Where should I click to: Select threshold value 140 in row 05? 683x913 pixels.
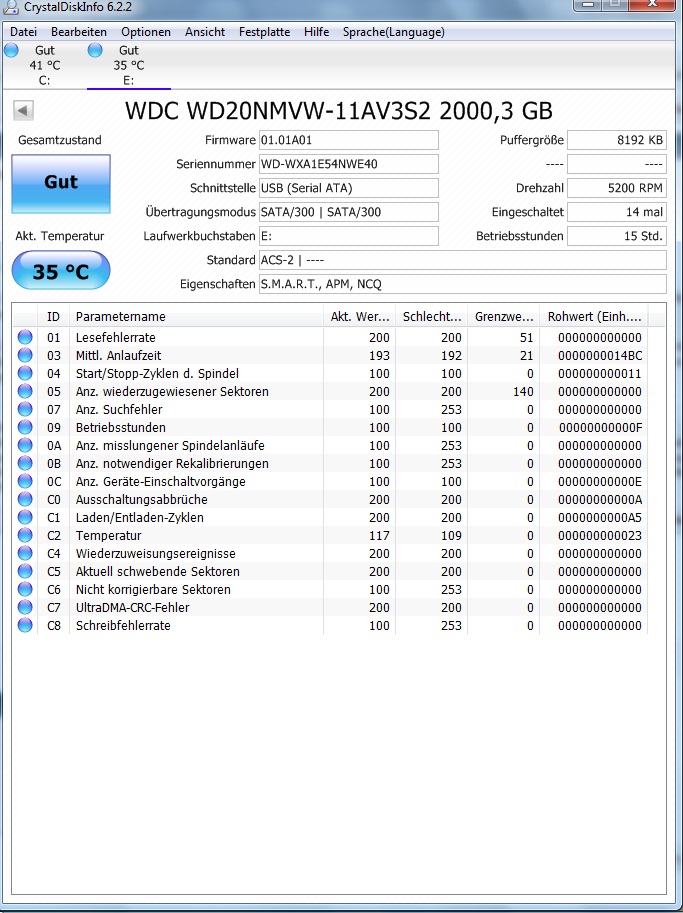(x=523, y=392)
